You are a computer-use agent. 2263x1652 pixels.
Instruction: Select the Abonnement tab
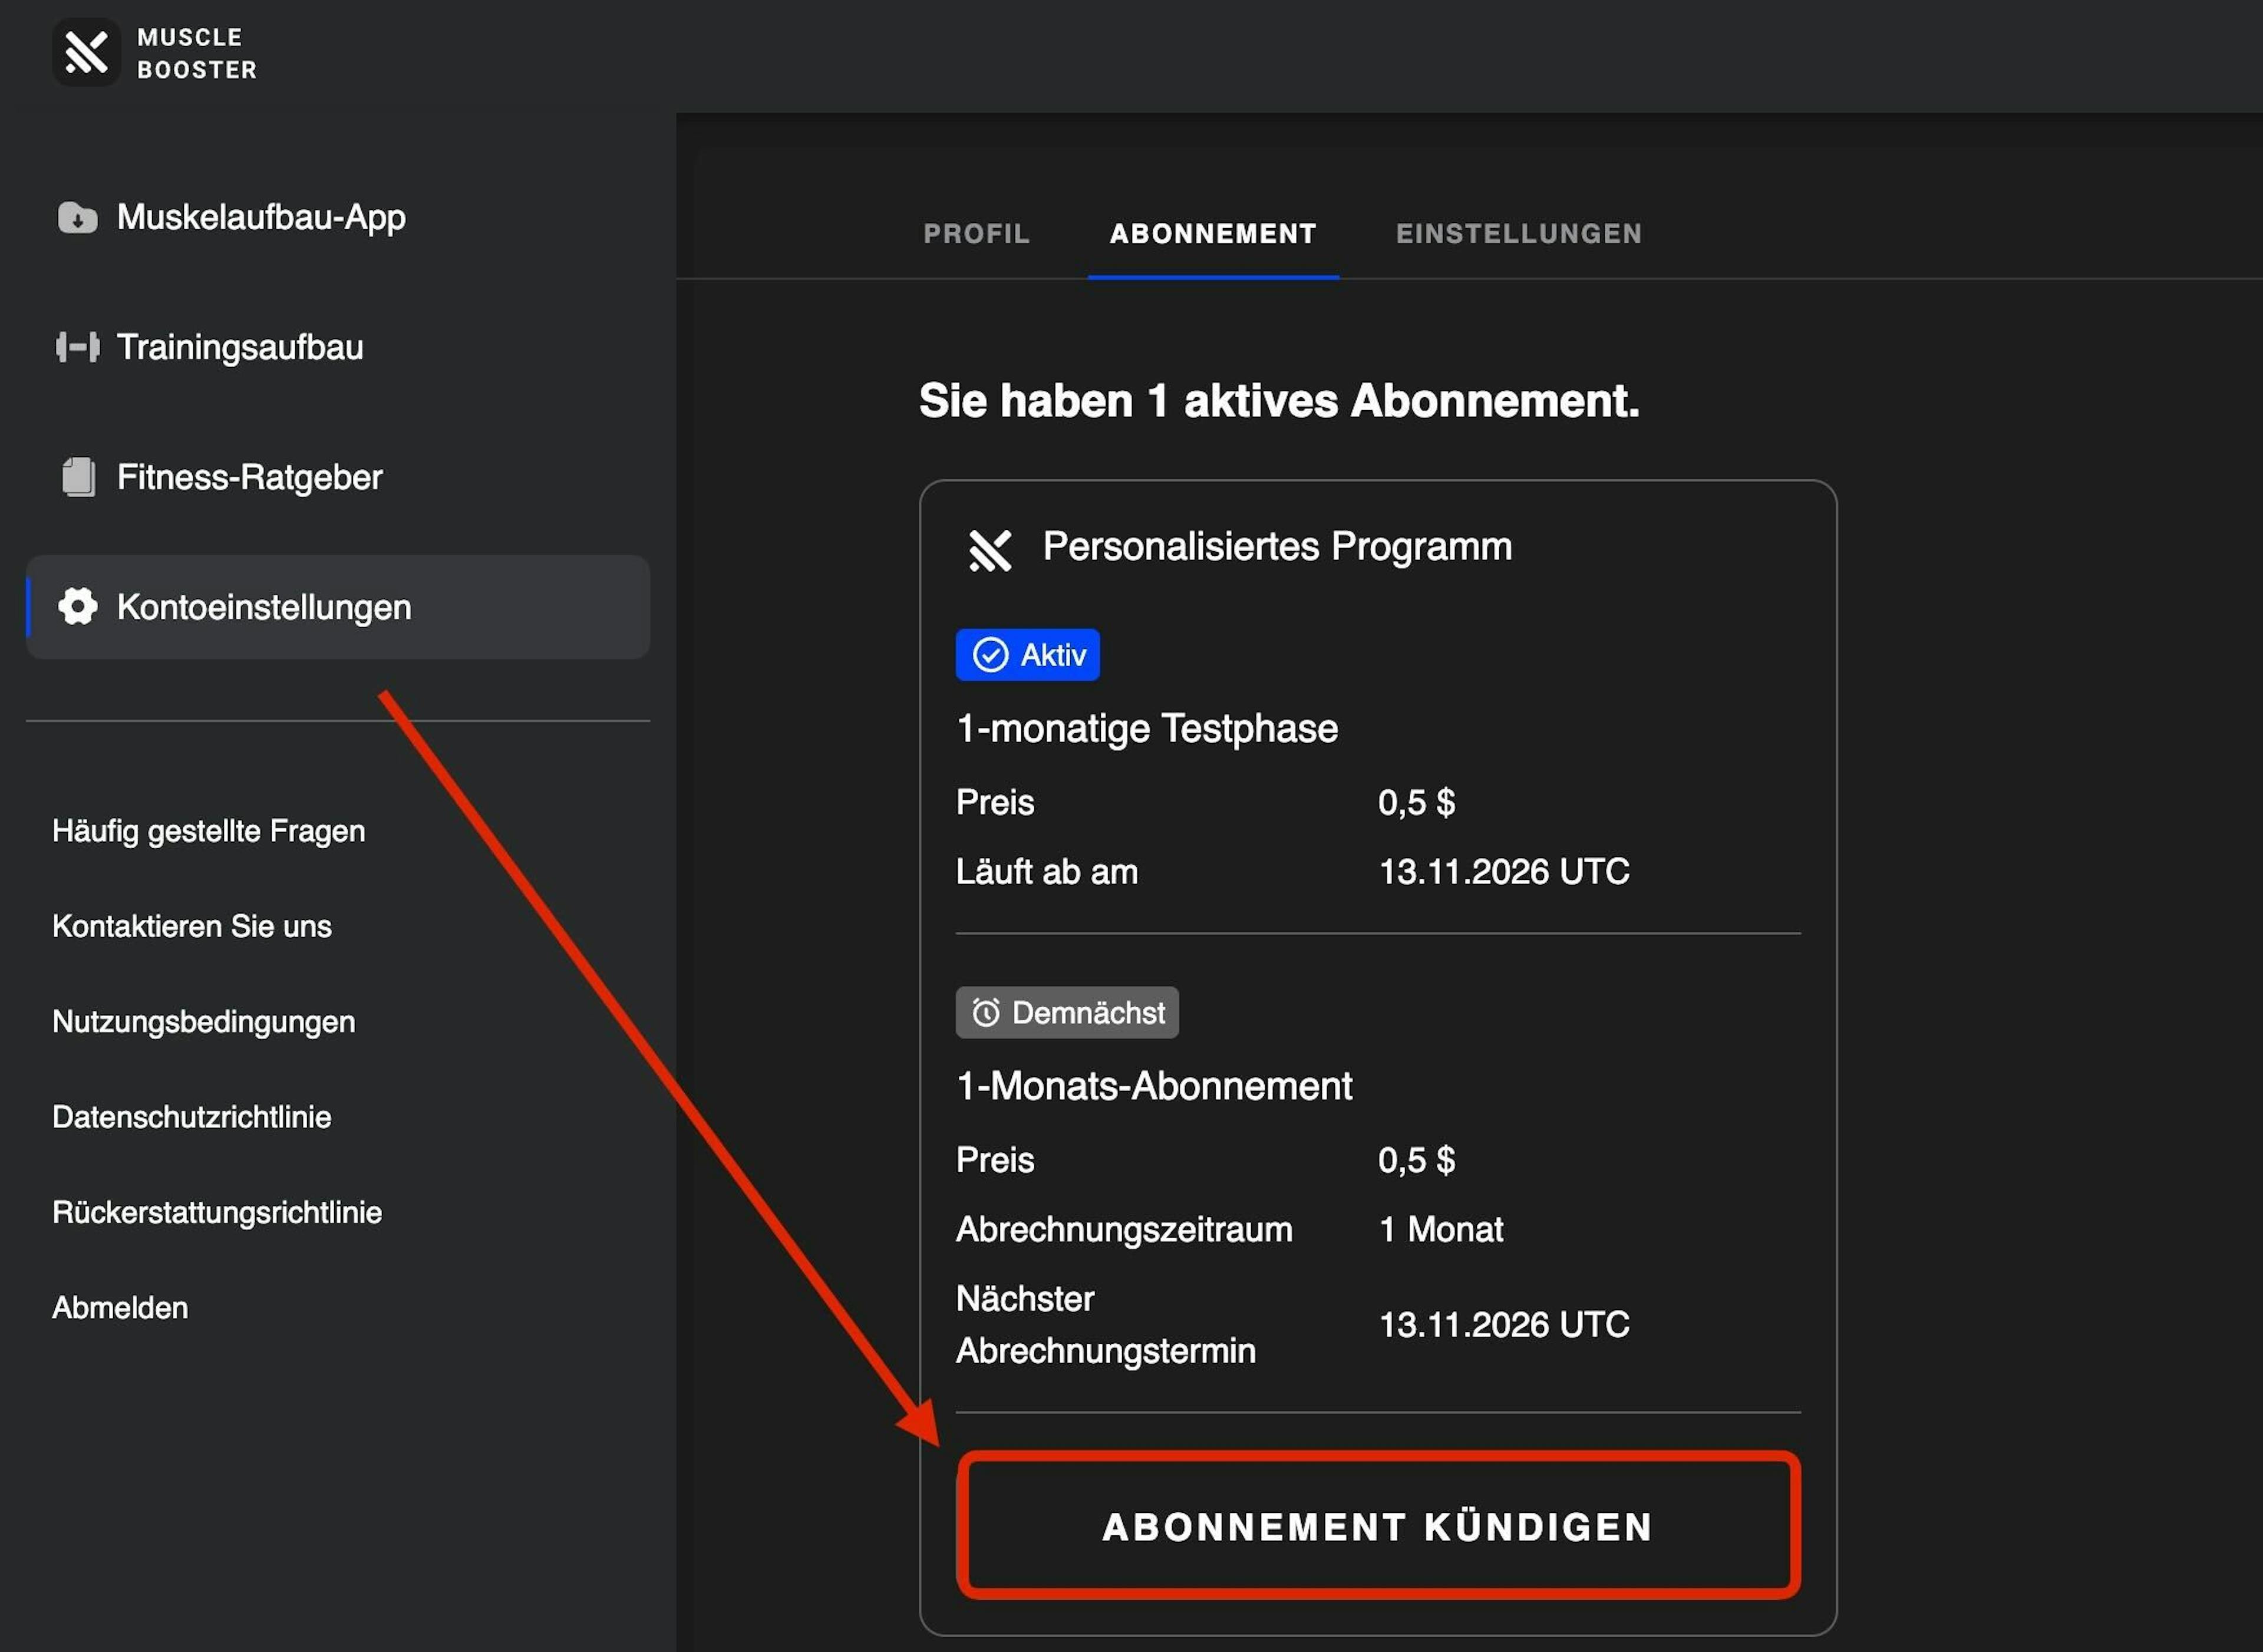coord(1213,233)
